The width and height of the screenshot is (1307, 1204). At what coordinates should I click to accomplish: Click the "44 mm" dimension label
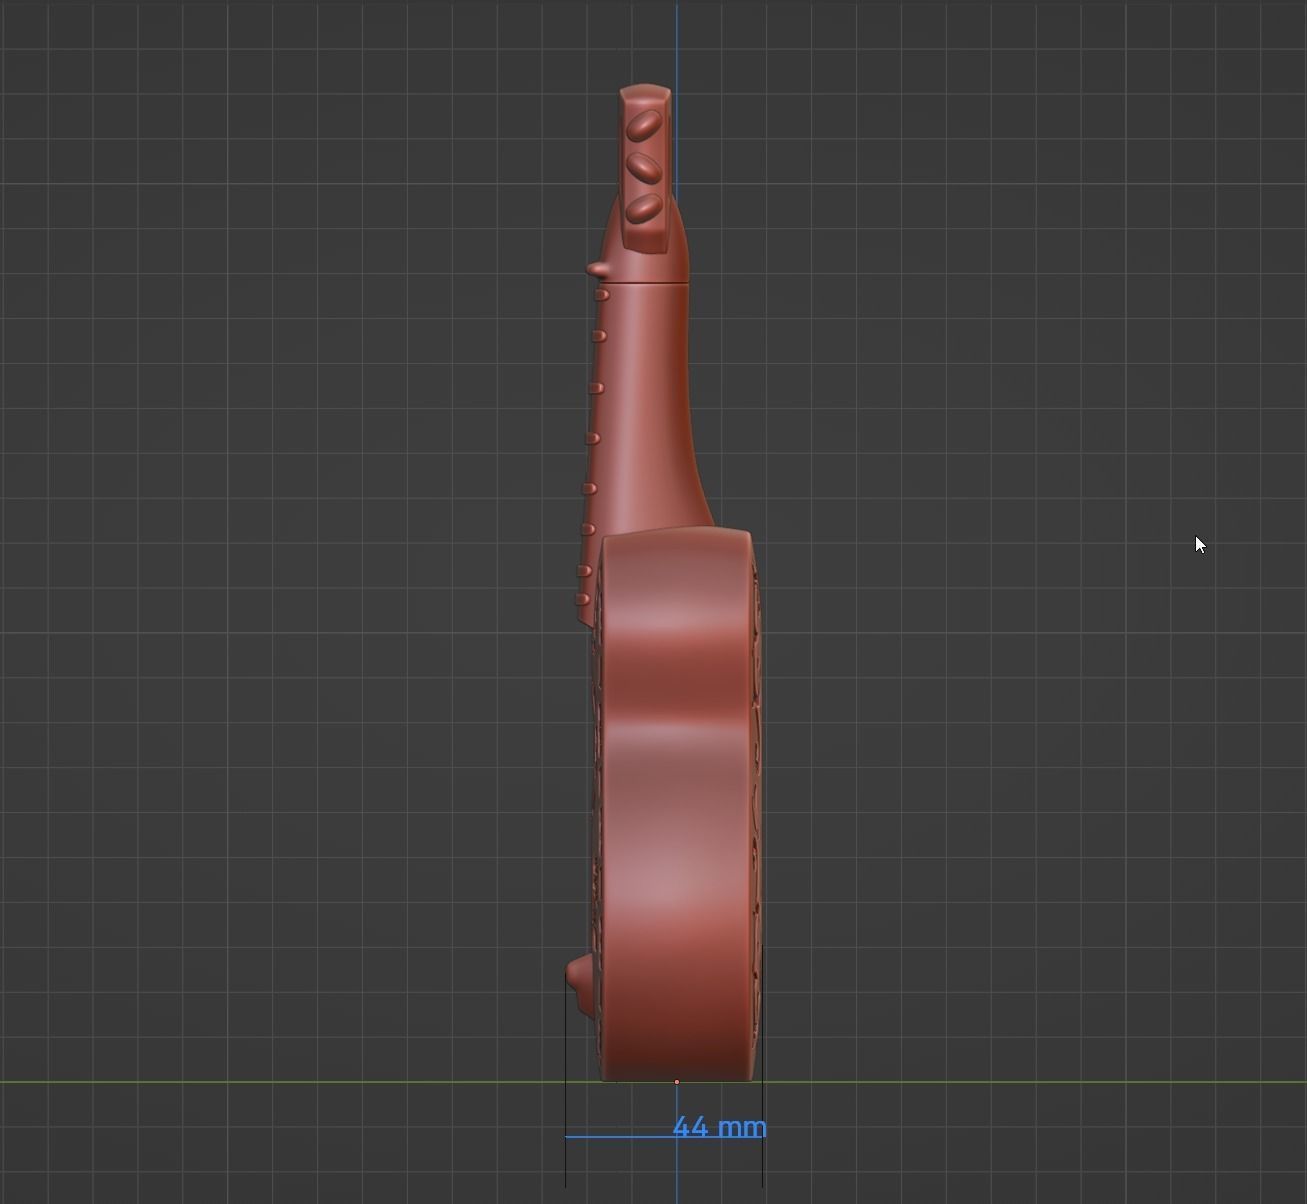(720, 1127)
